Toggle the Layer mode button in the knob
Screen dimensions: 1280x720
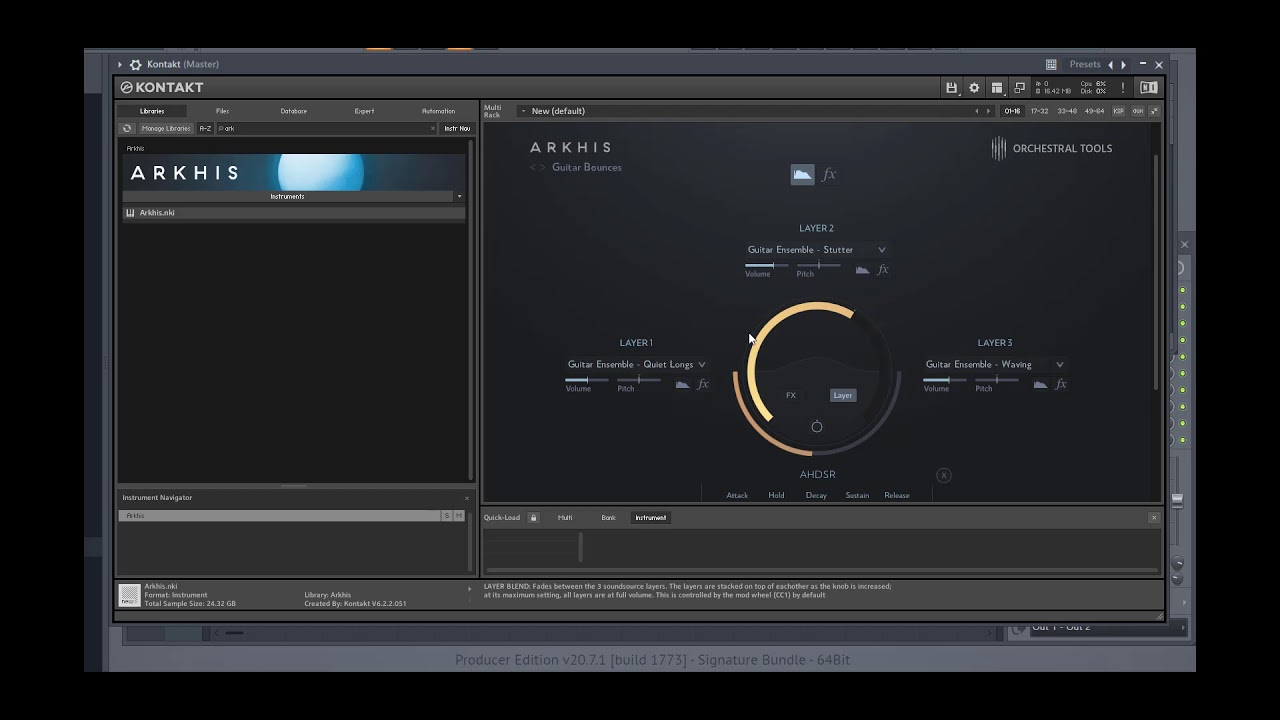click(x=843, y=395)
